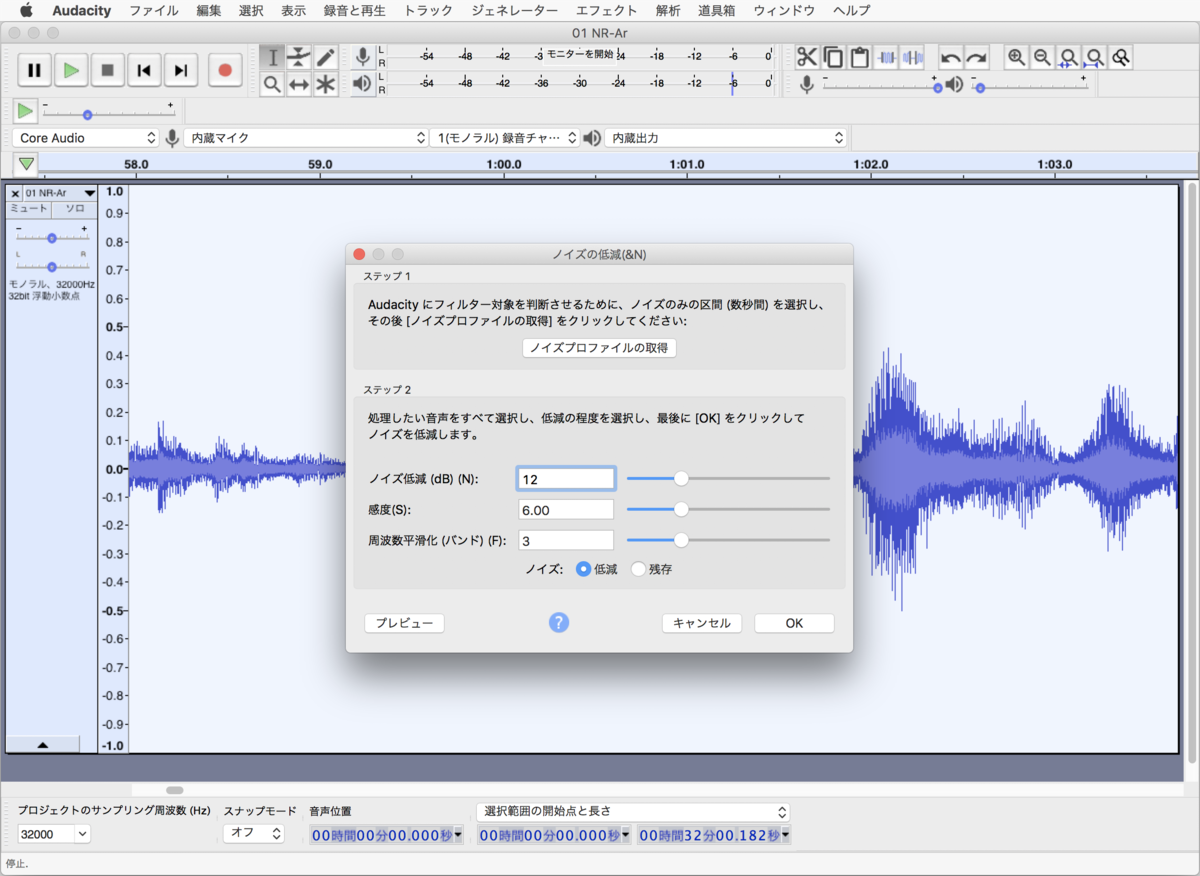
Task: Open the 内蔵マイク recording device dropdown
Action: point(307,138)
